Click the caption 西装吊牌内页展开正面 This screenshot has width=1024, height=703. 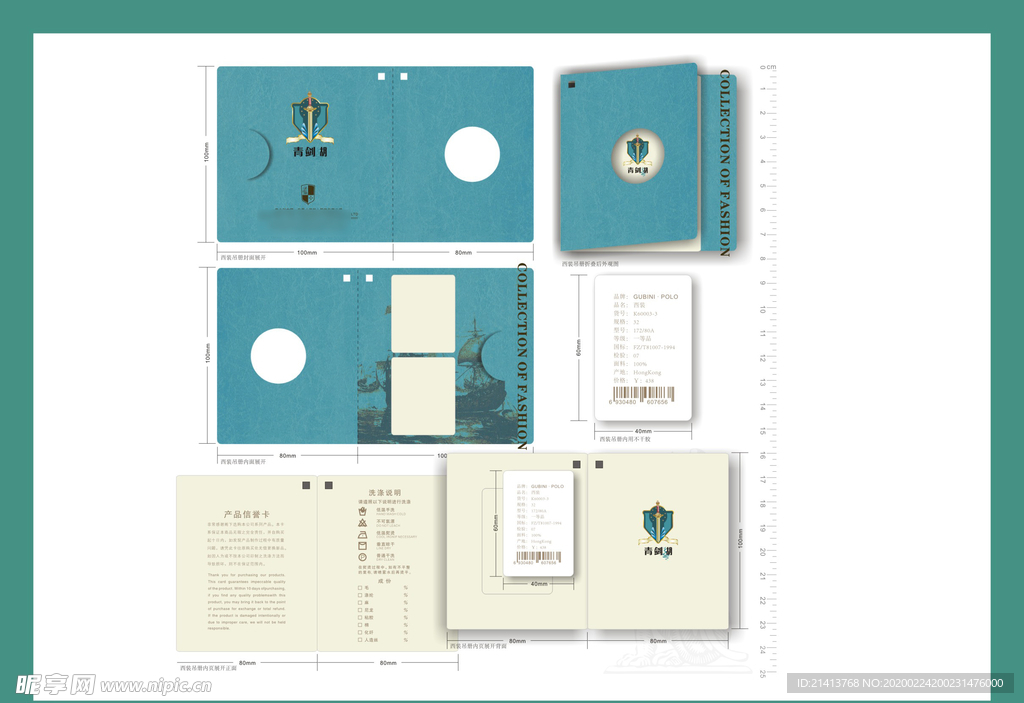[x=208, y=668]
